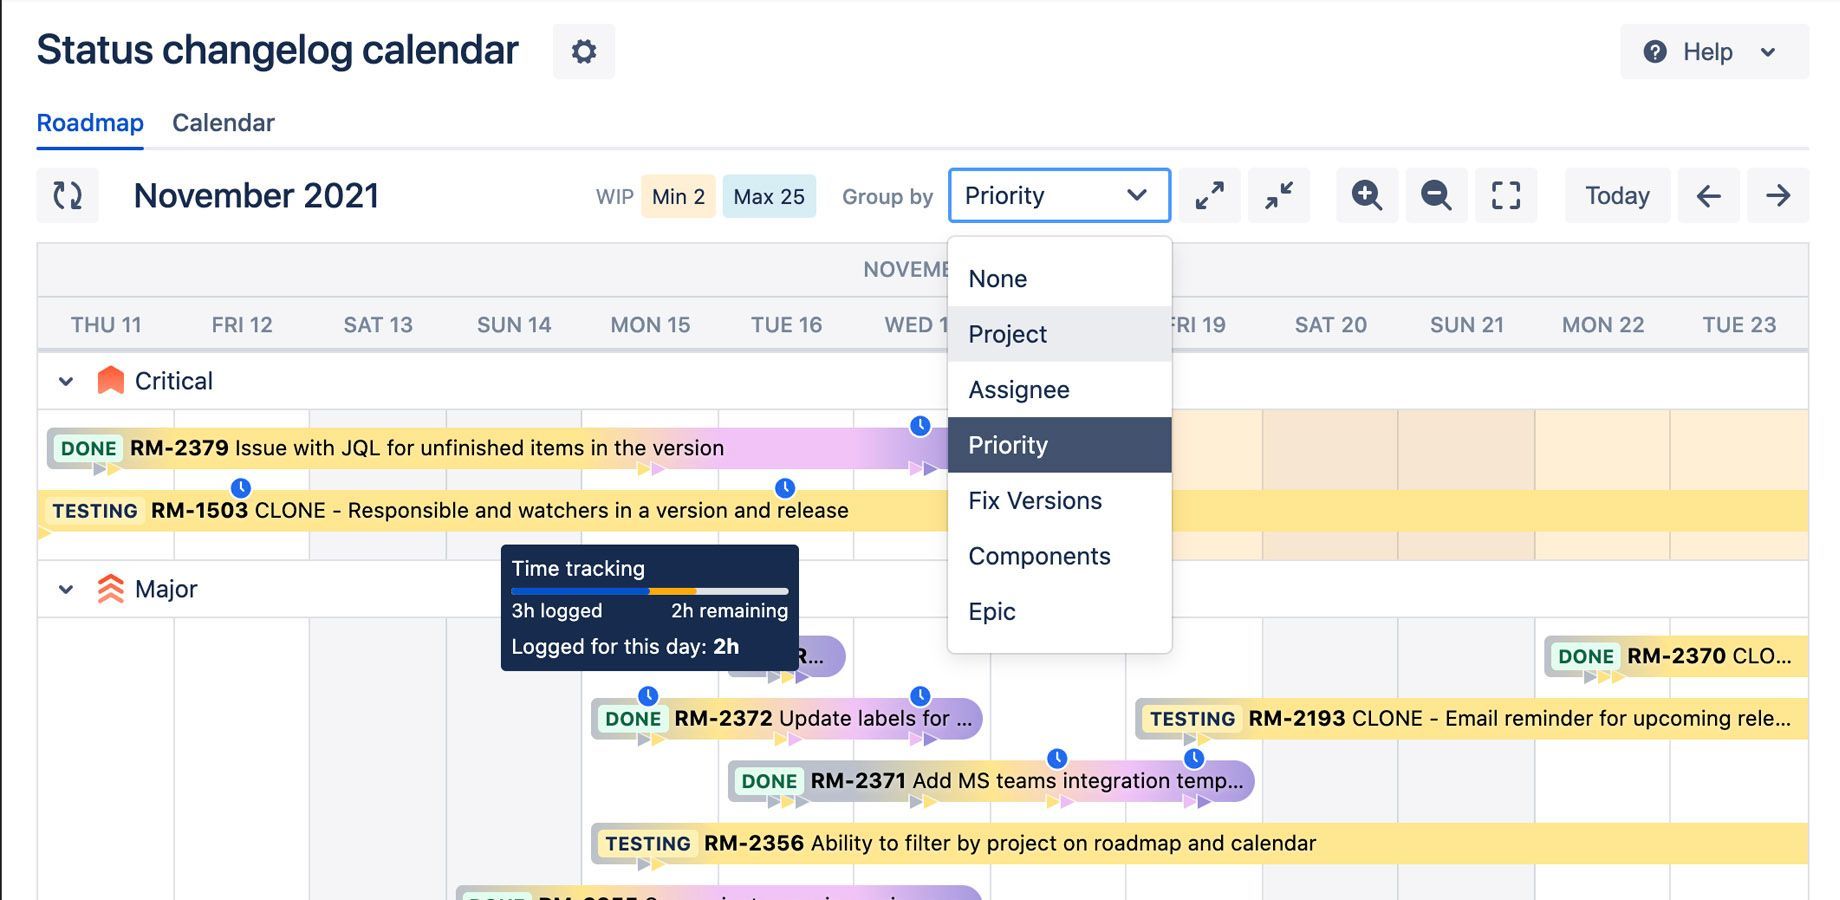The image size is (1840, 900).
Task: Click right clock marker on RM-1503 bar
Action: click(785, 488)
